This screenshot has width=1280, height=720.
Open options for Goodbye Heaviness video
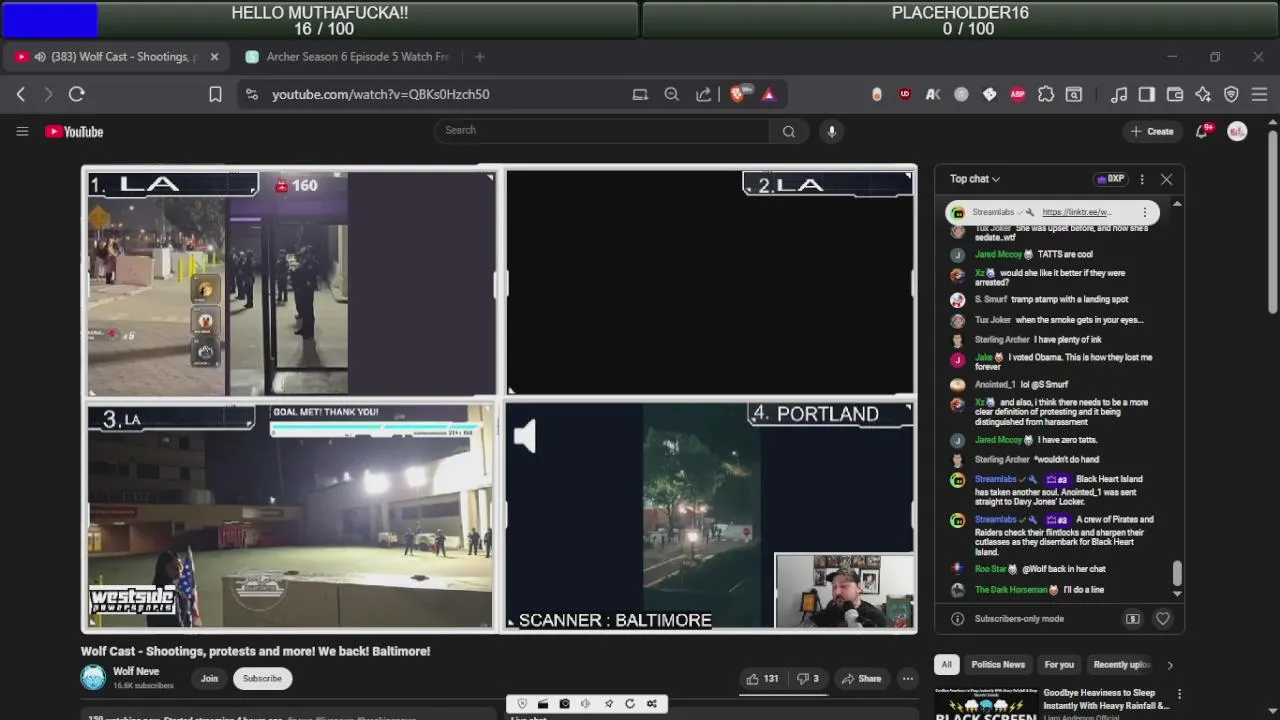[x=1179, y=693]
